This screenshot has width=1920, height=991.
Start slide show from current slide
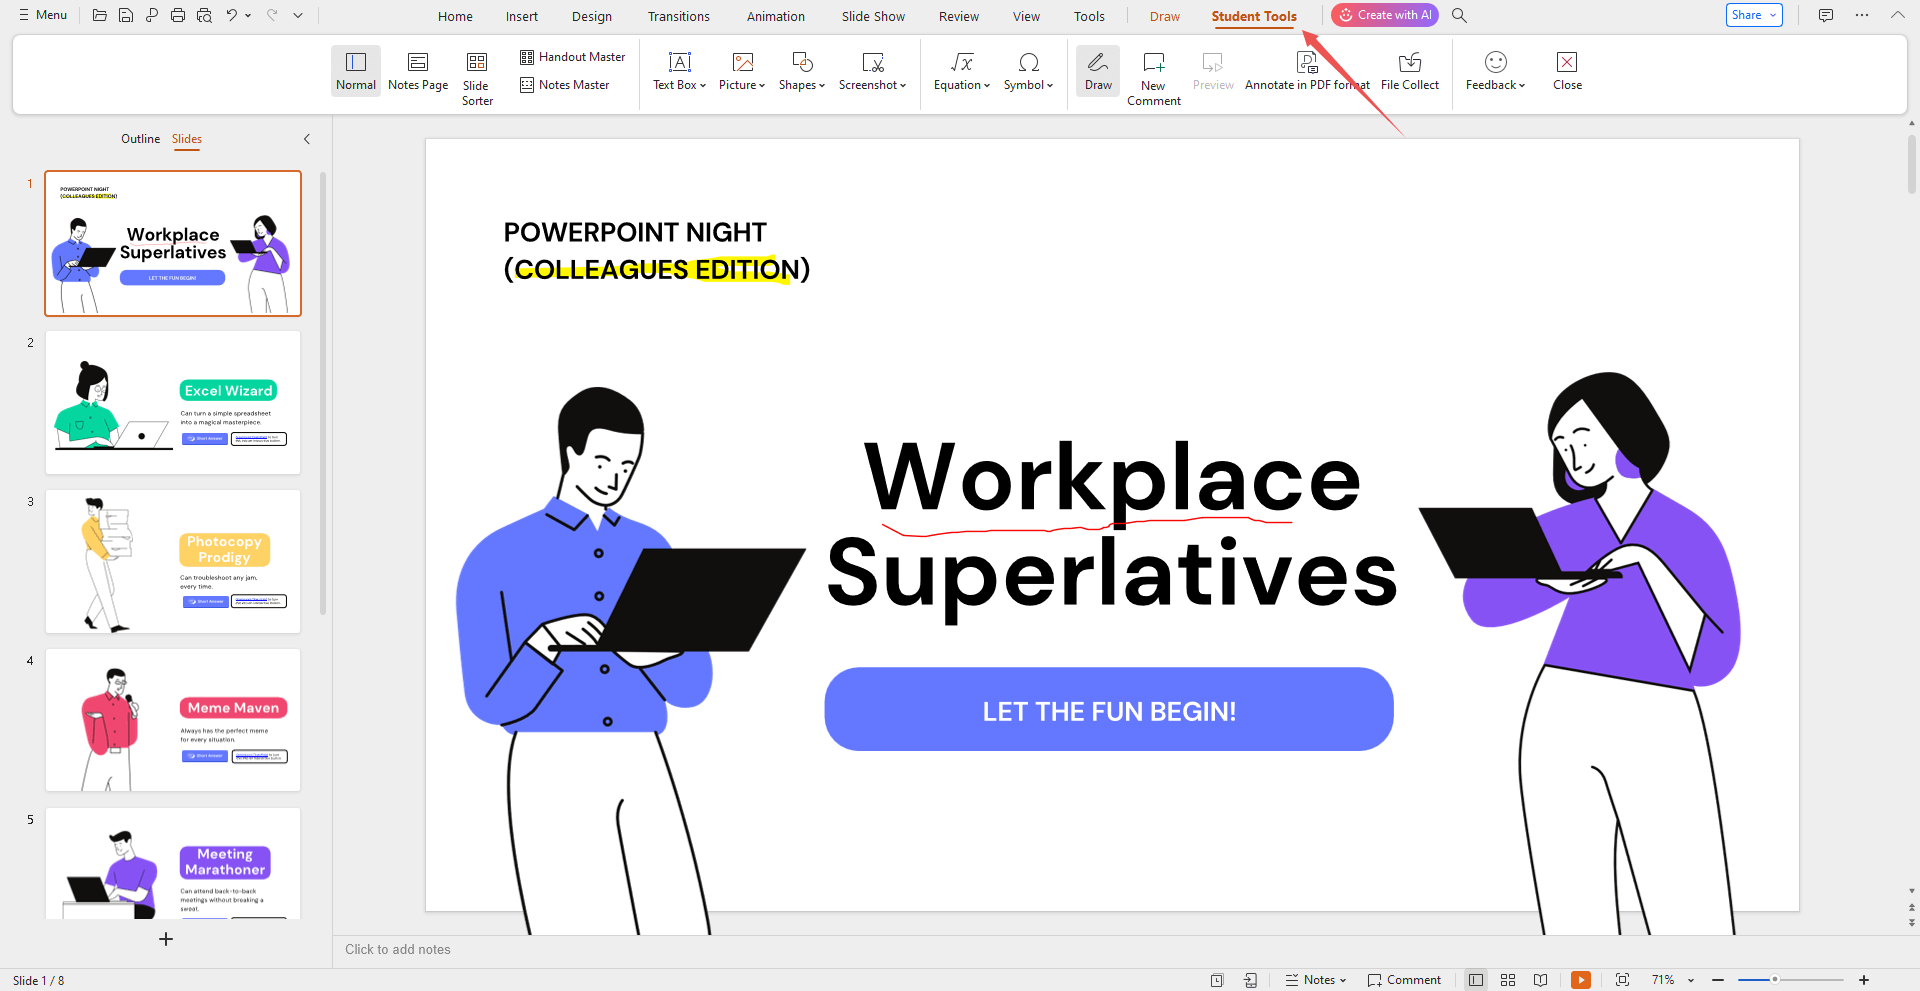1580,980
